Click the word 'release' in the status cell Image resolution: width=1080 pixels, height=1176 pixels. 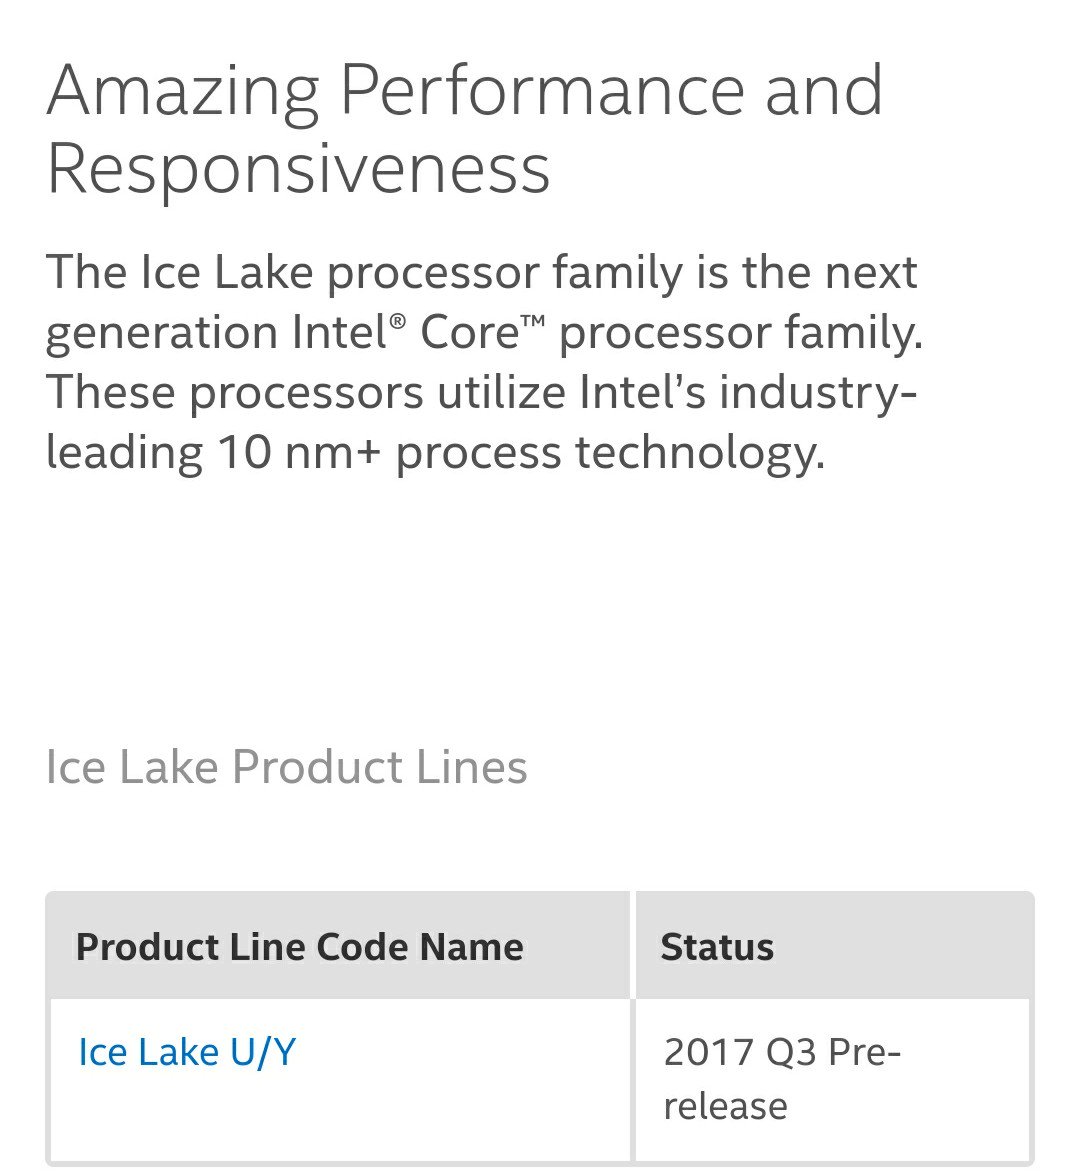(725, 1106)
